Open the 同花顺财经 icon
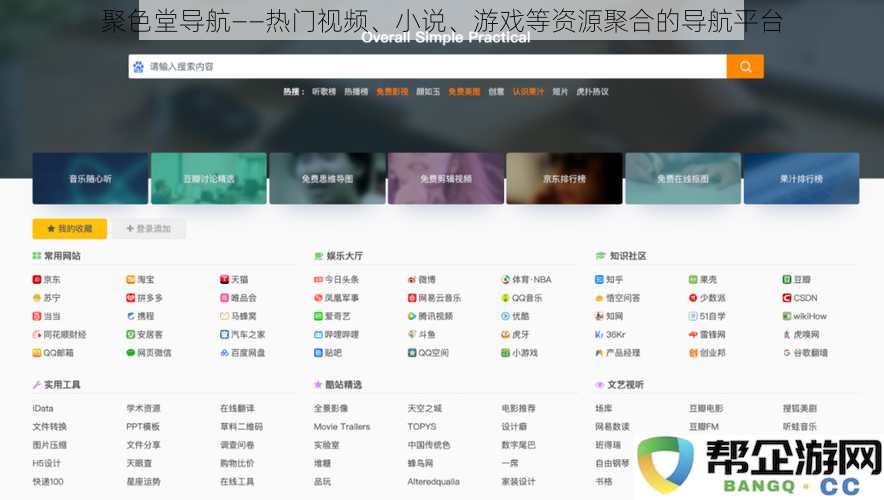Viewport: 884px width, 500px height. click(37, 335)
